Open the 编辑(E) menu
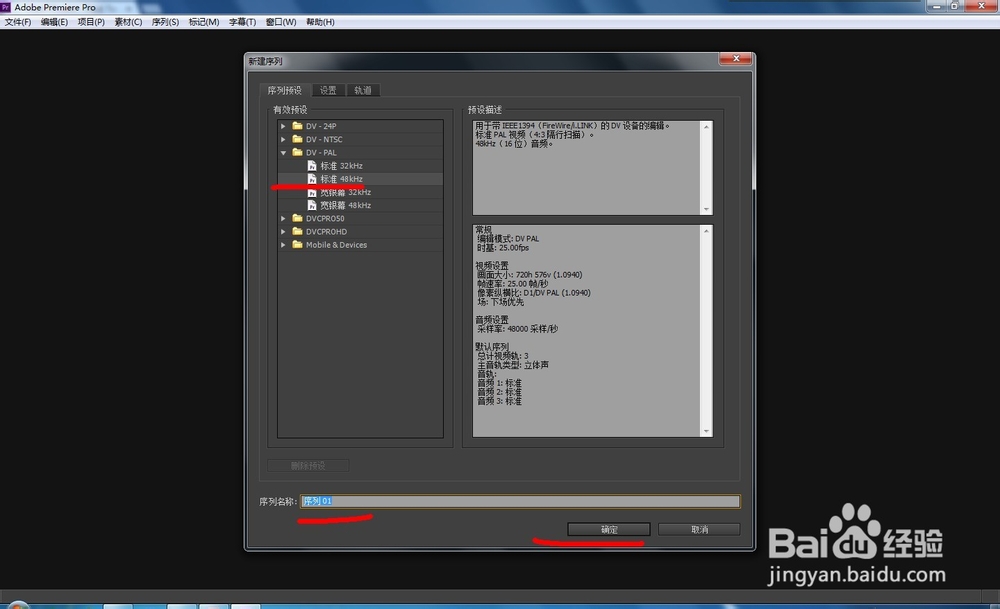This screenshot has width=1000, height=609. click(x=54, y=22)
